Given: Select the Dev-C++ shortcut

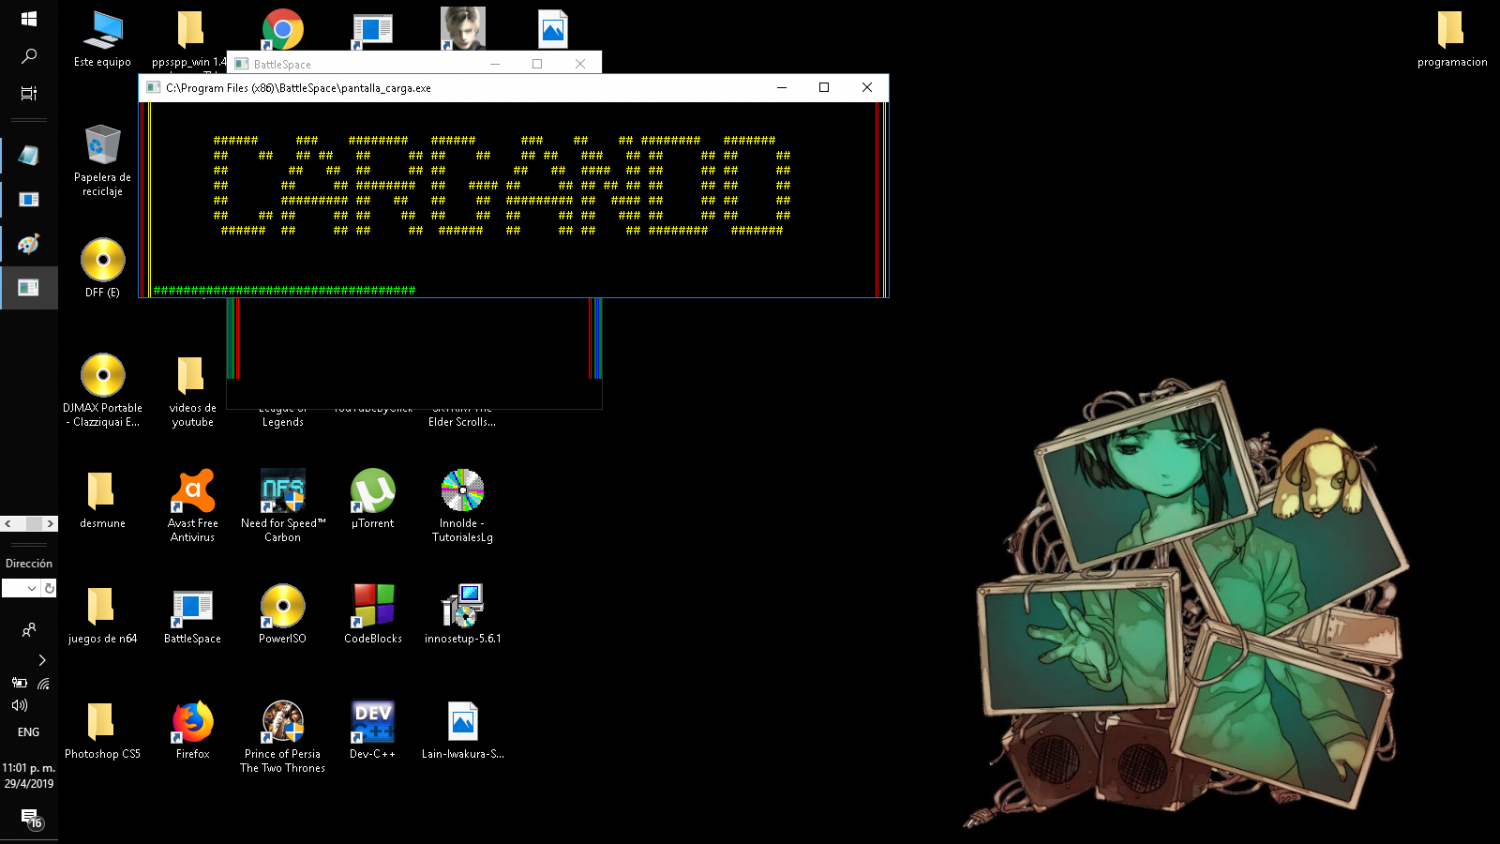Looking at the screenshot, I should click(372, 730).
